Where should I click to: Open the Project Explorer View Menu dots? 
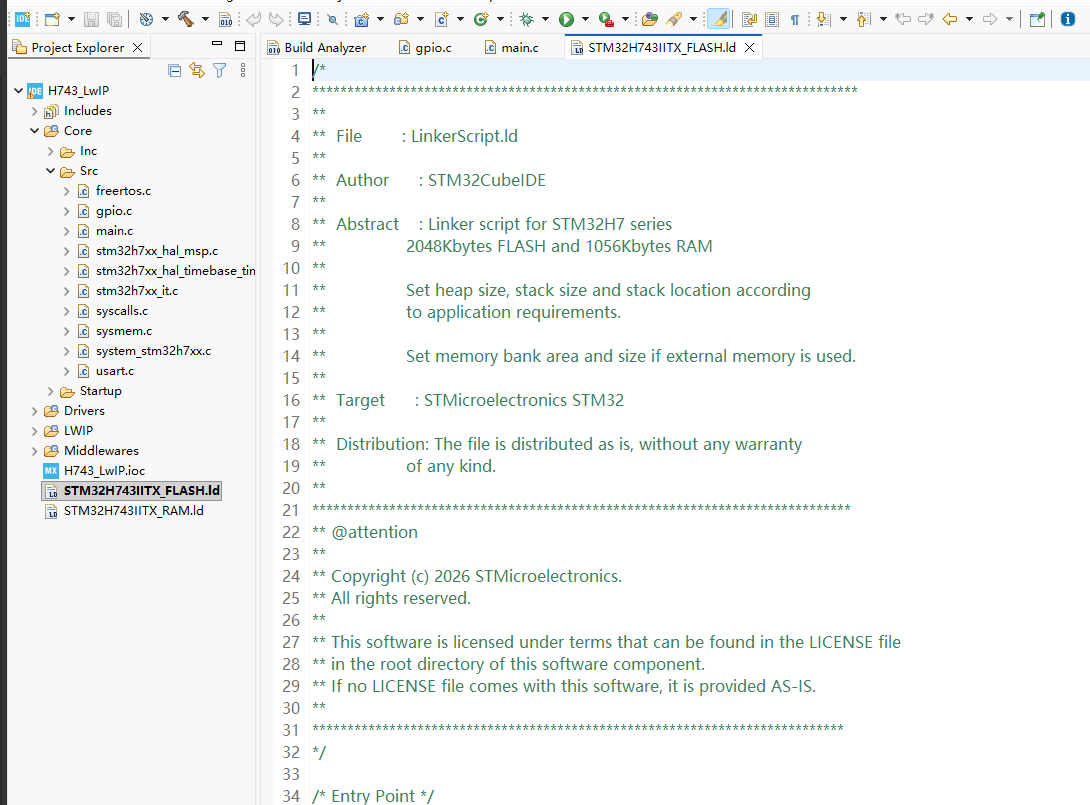[243, 70]
